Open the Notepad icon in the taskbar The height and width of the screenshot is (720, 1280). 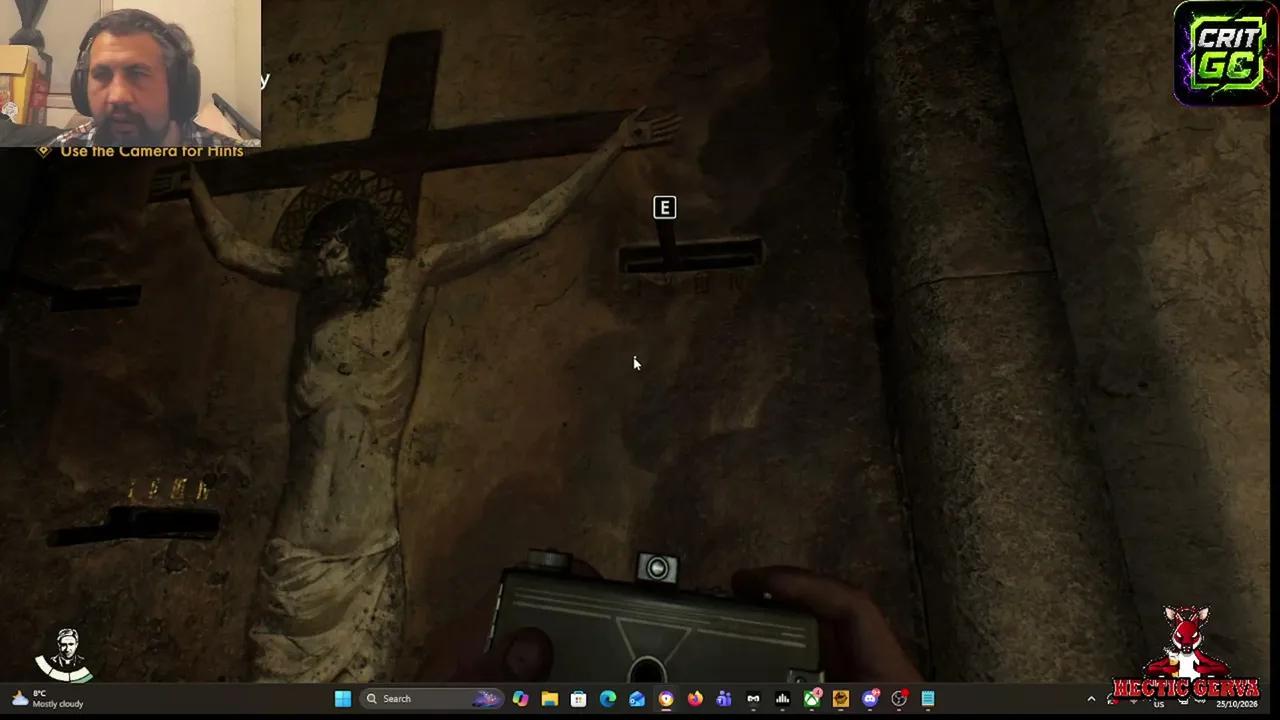tap(928, 699)
